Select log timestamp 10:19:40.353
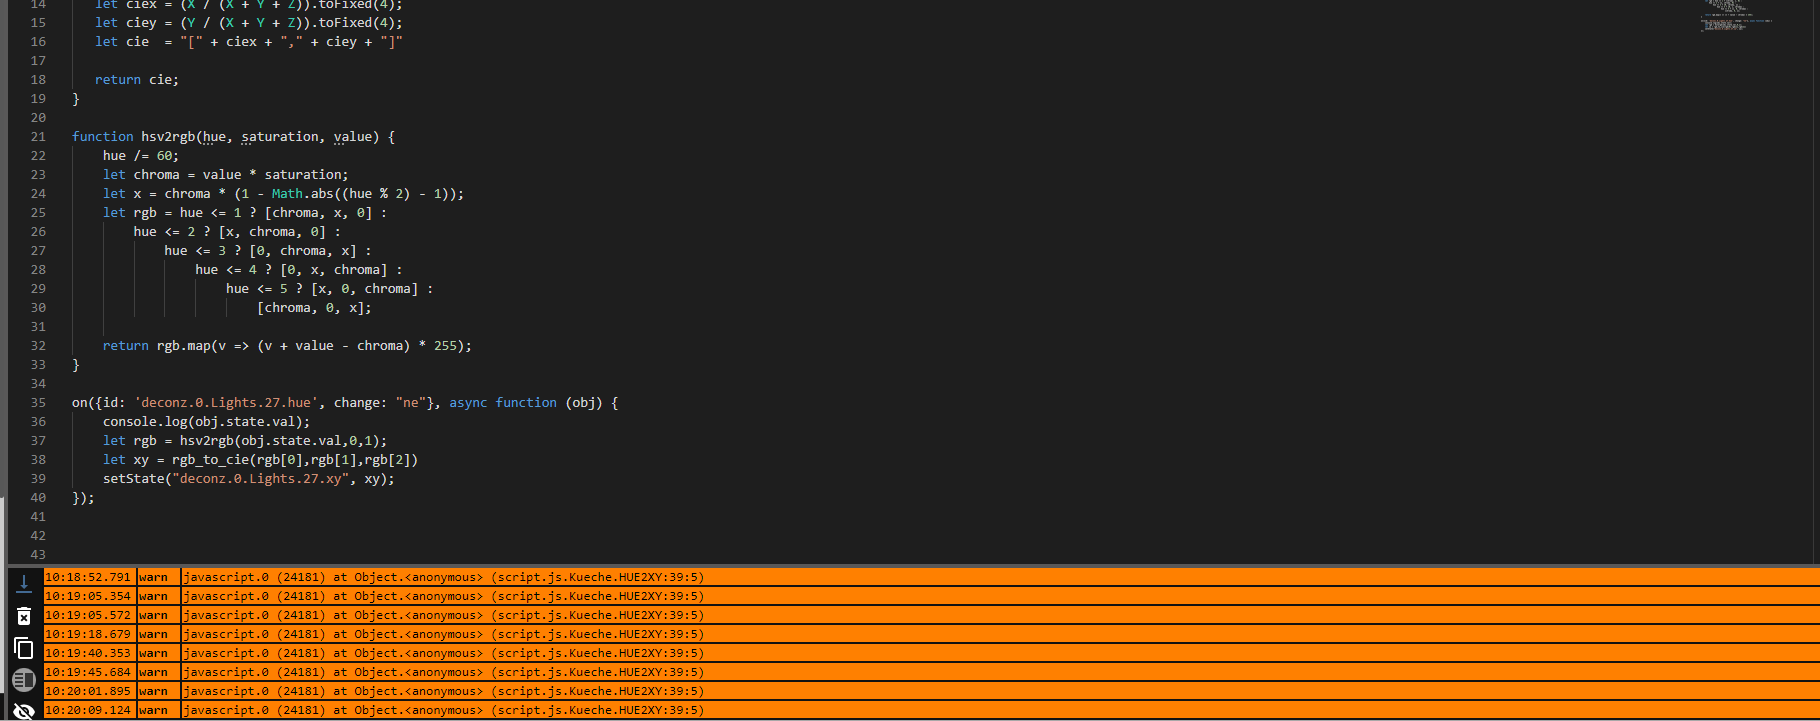1820x721 pixels. pyautogui.click(x=88, y=653)
